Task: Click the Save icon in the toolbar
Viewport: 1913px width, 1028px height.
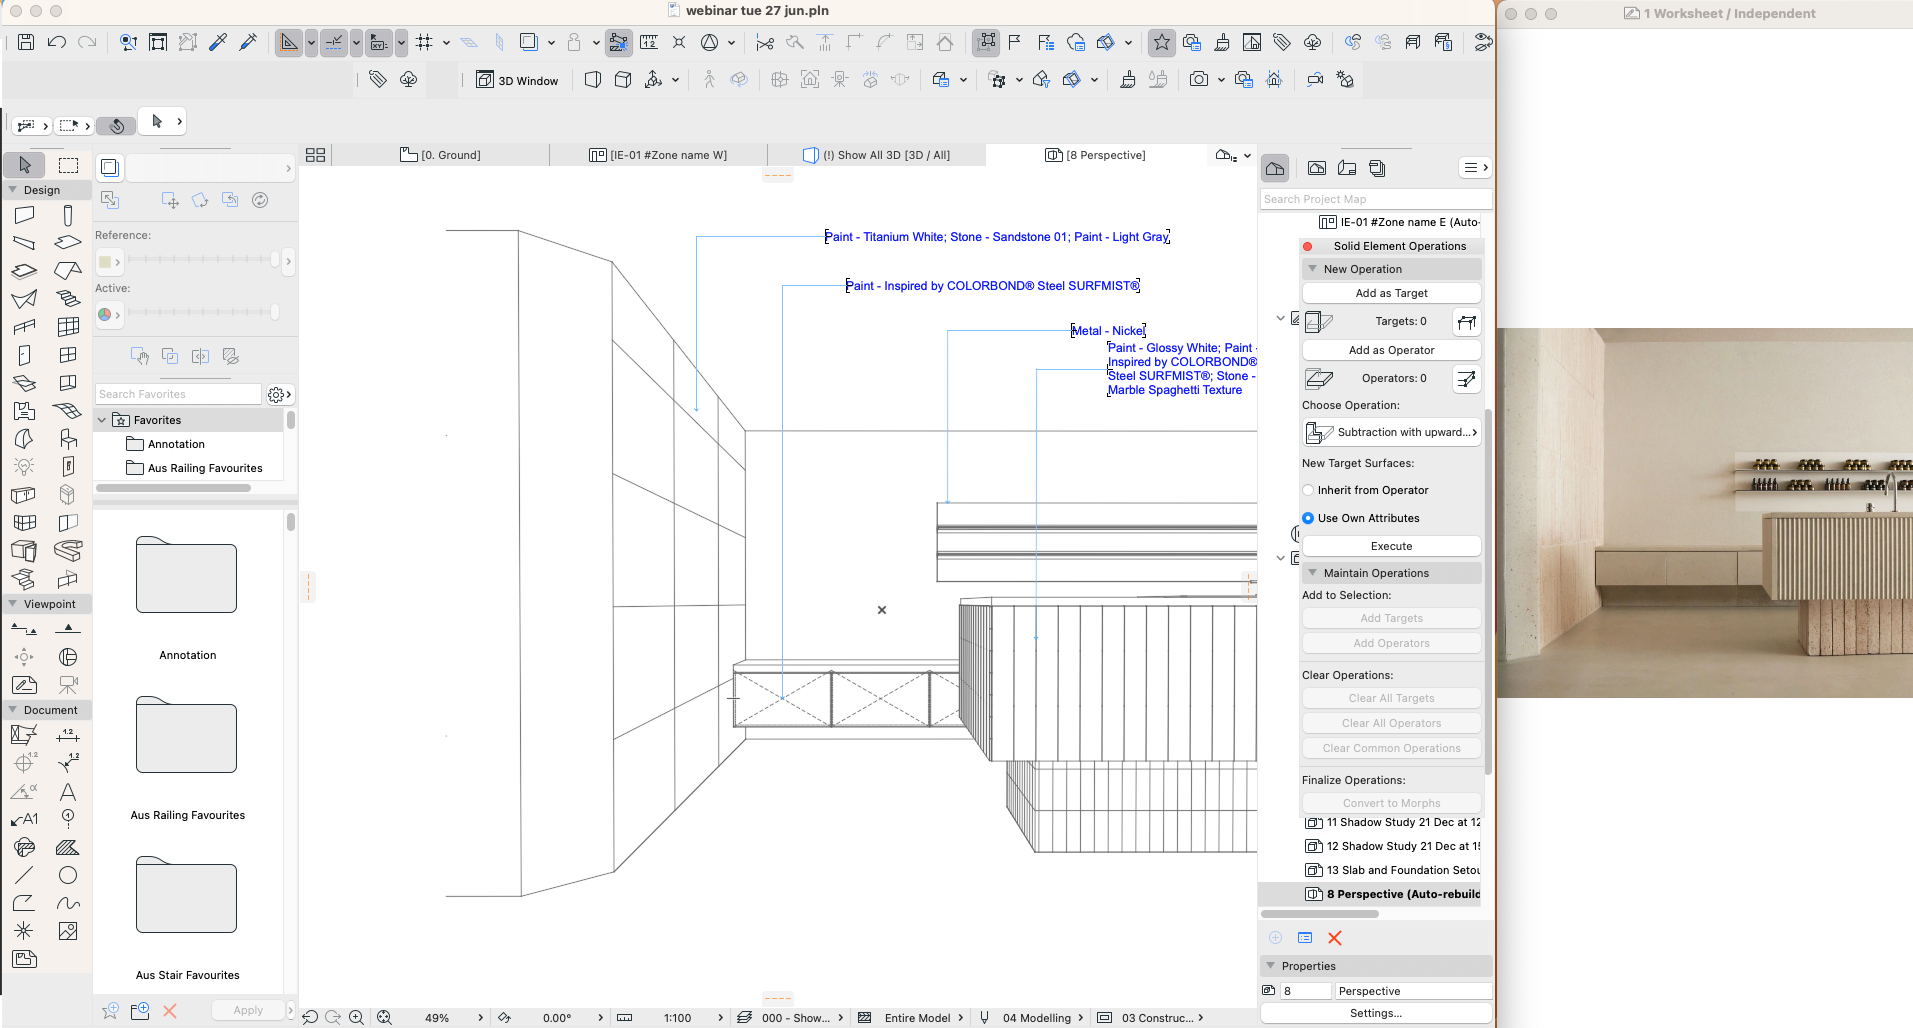Action: [x=26, y=42]
